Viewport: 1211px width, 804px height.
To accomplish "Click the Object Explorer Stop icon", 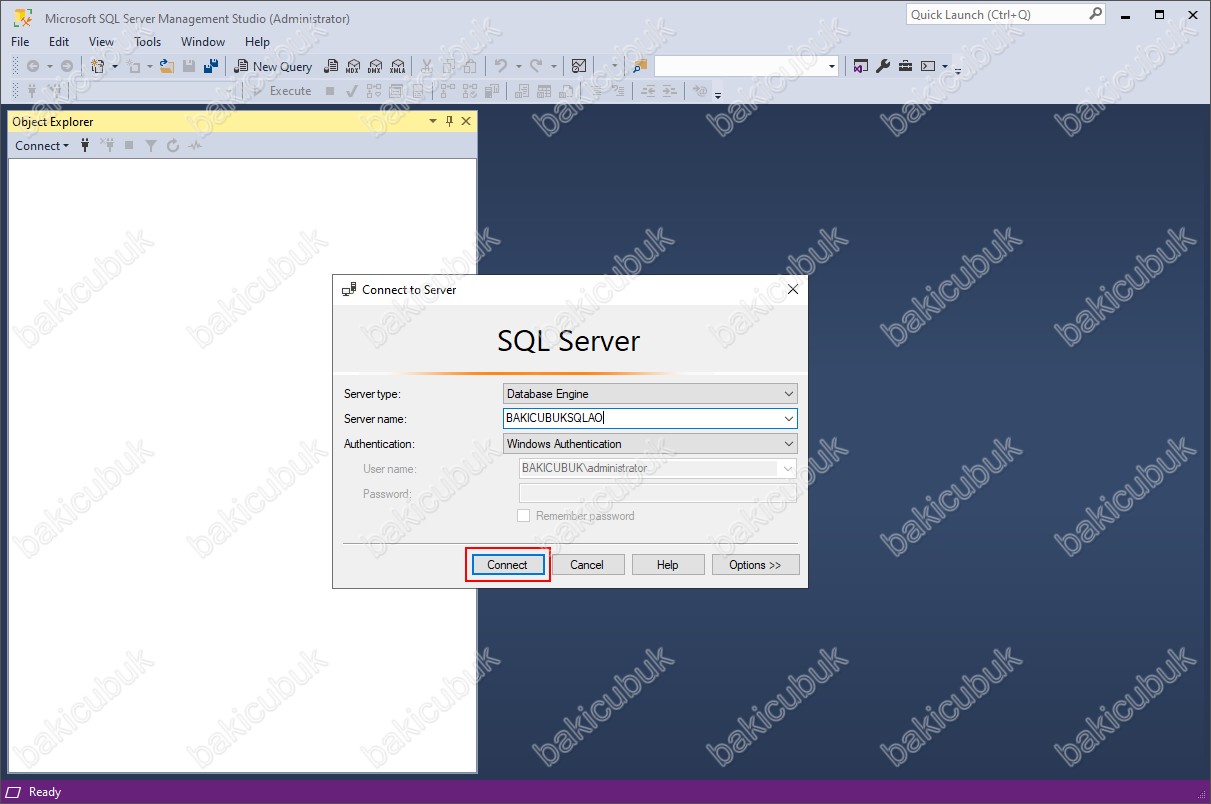I will point(129,146).
